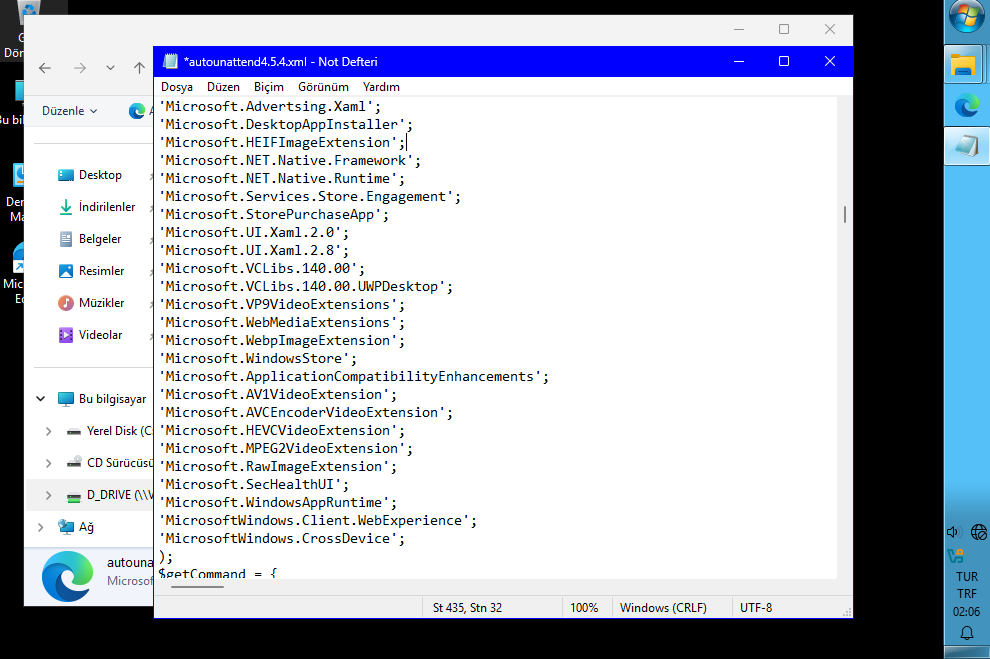The width and height of the screenshot is (990, 659).
Task: Open the Biçim menu
Action: 269,86
